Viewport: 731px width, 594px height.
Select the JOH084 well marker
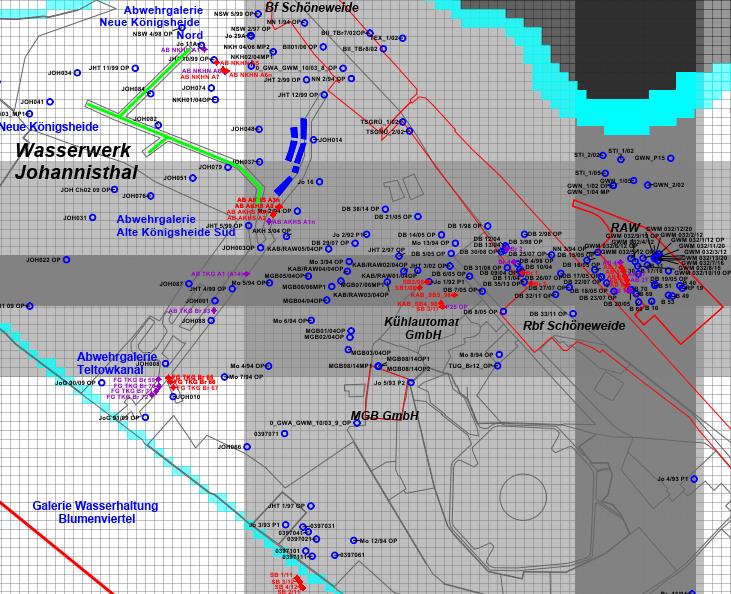click(x=151, y=94)
